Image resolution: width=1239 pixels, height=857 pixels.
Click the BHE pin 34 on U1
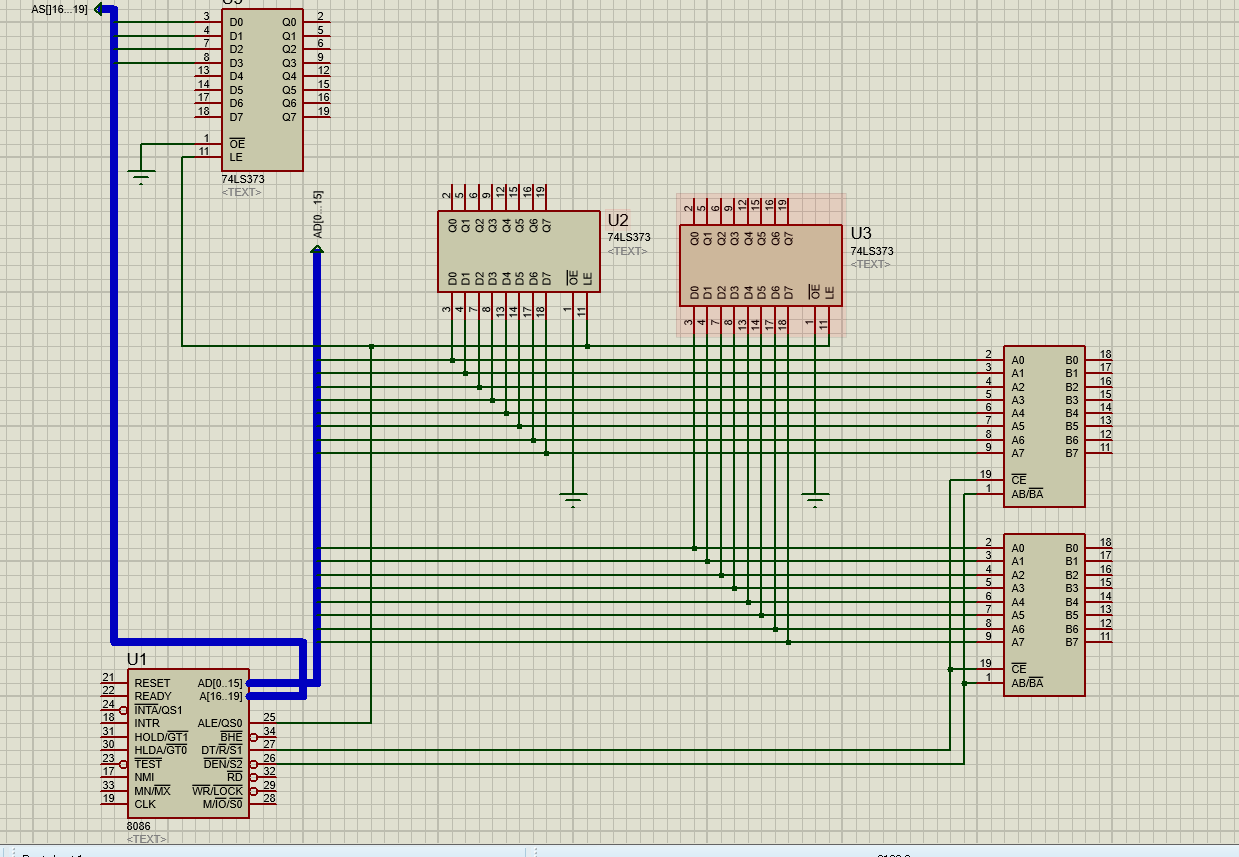point(263,736)
